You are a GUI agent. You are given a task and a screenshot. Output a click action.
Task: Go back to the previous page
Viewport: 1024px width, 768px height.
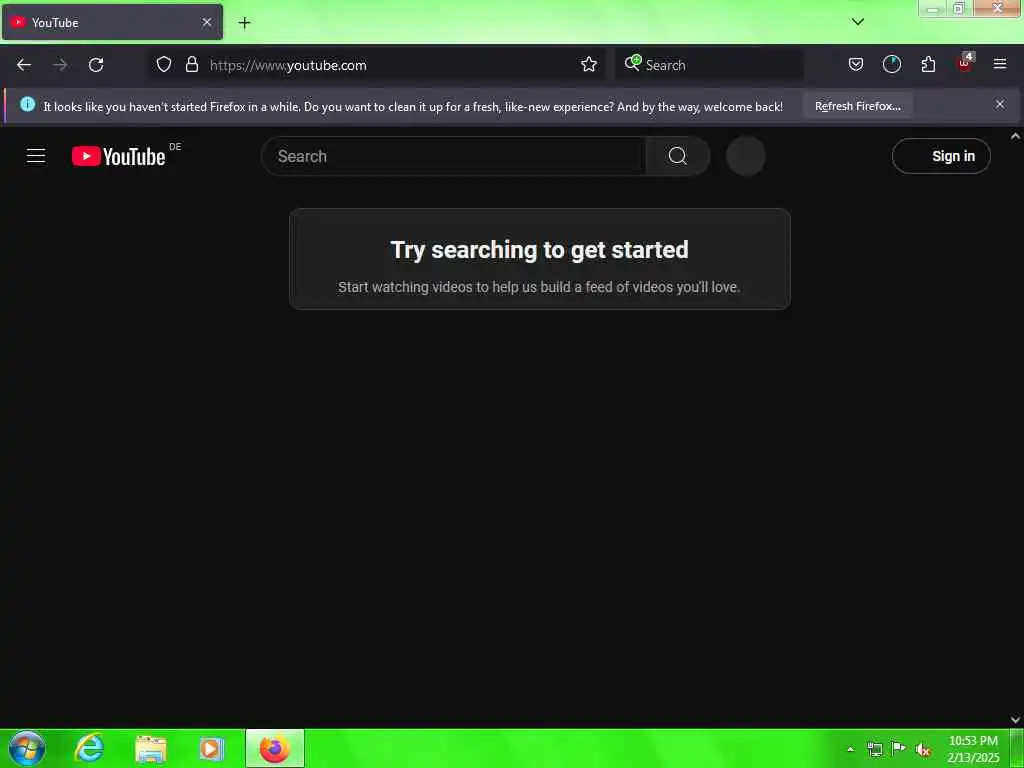click(x=24, y=65)
